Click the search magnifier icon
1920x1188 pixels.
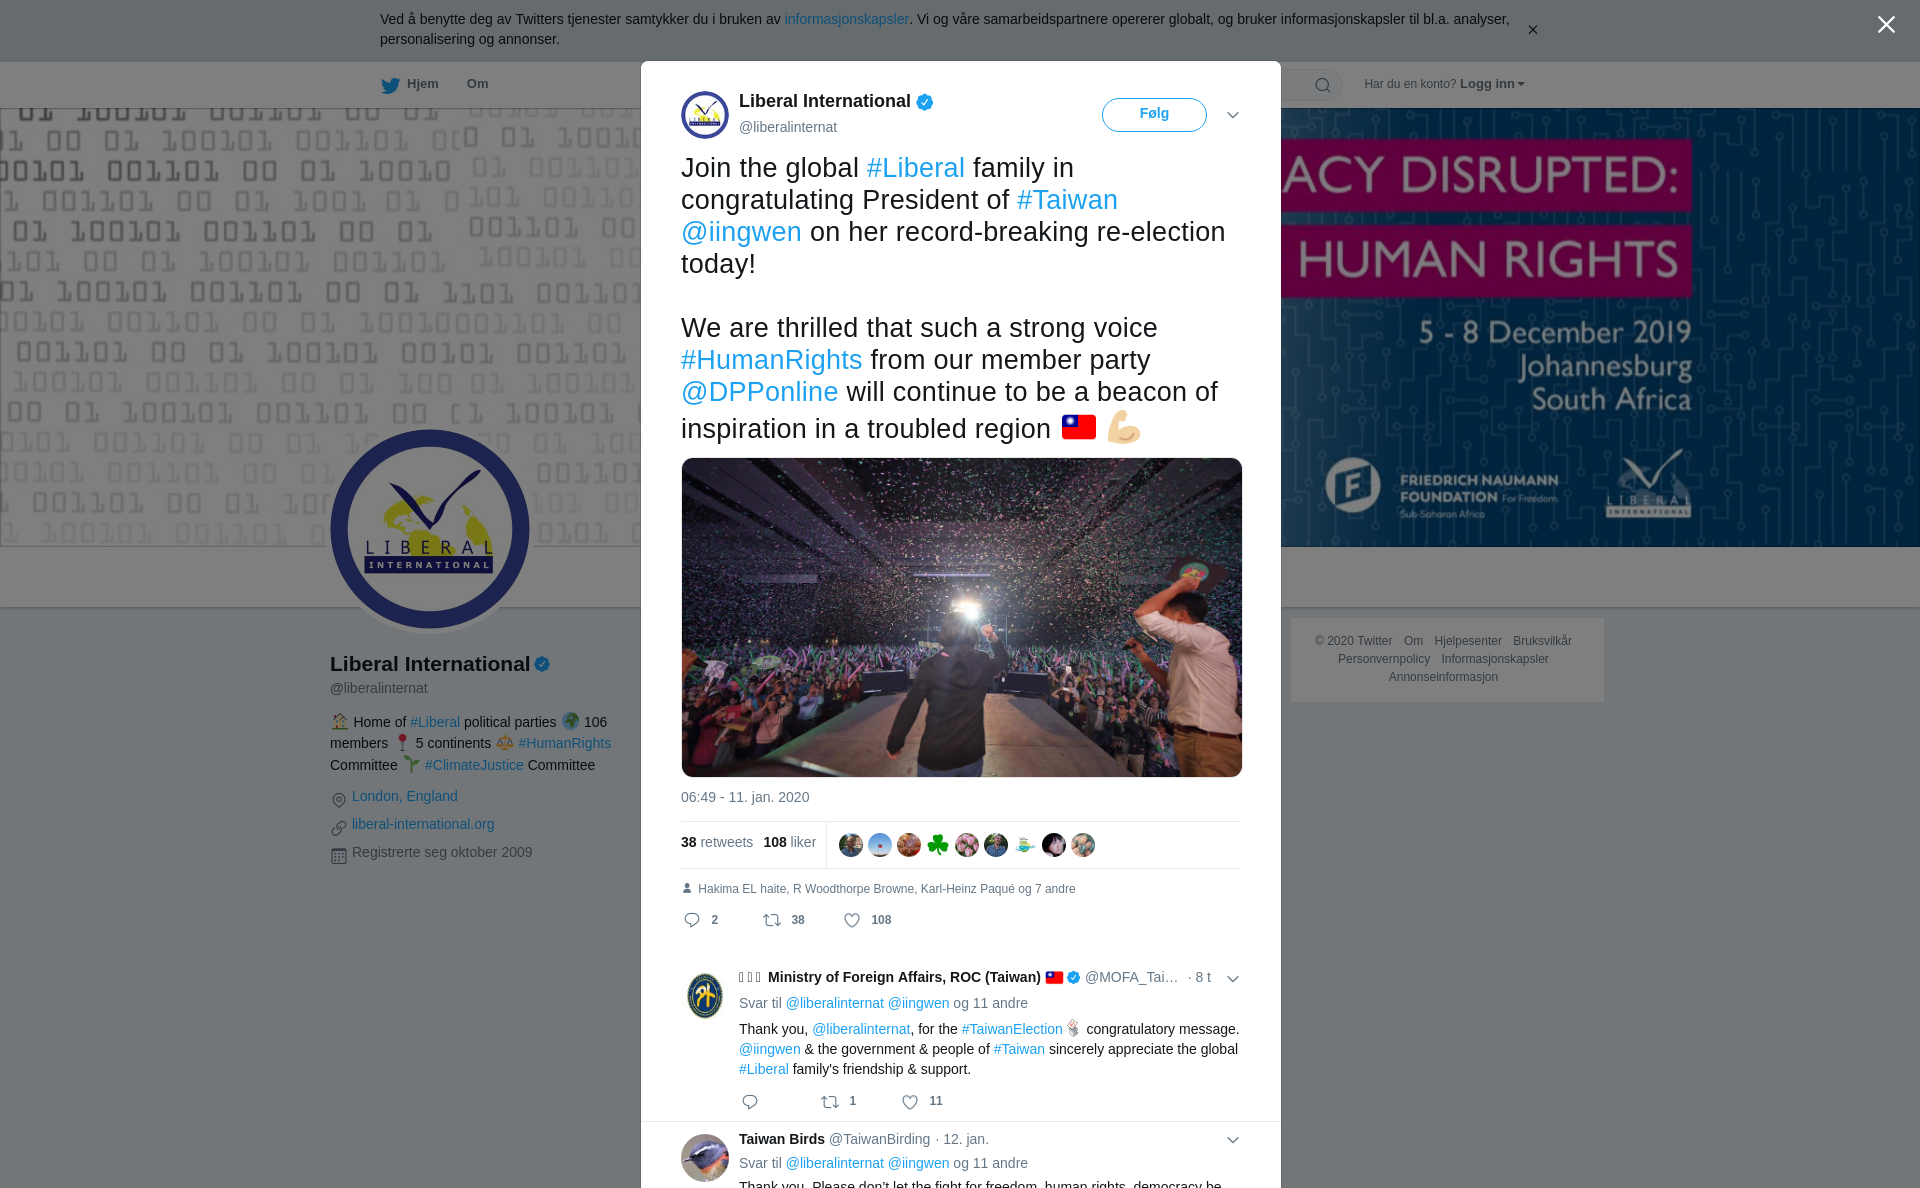click(x=1323, y=85)
